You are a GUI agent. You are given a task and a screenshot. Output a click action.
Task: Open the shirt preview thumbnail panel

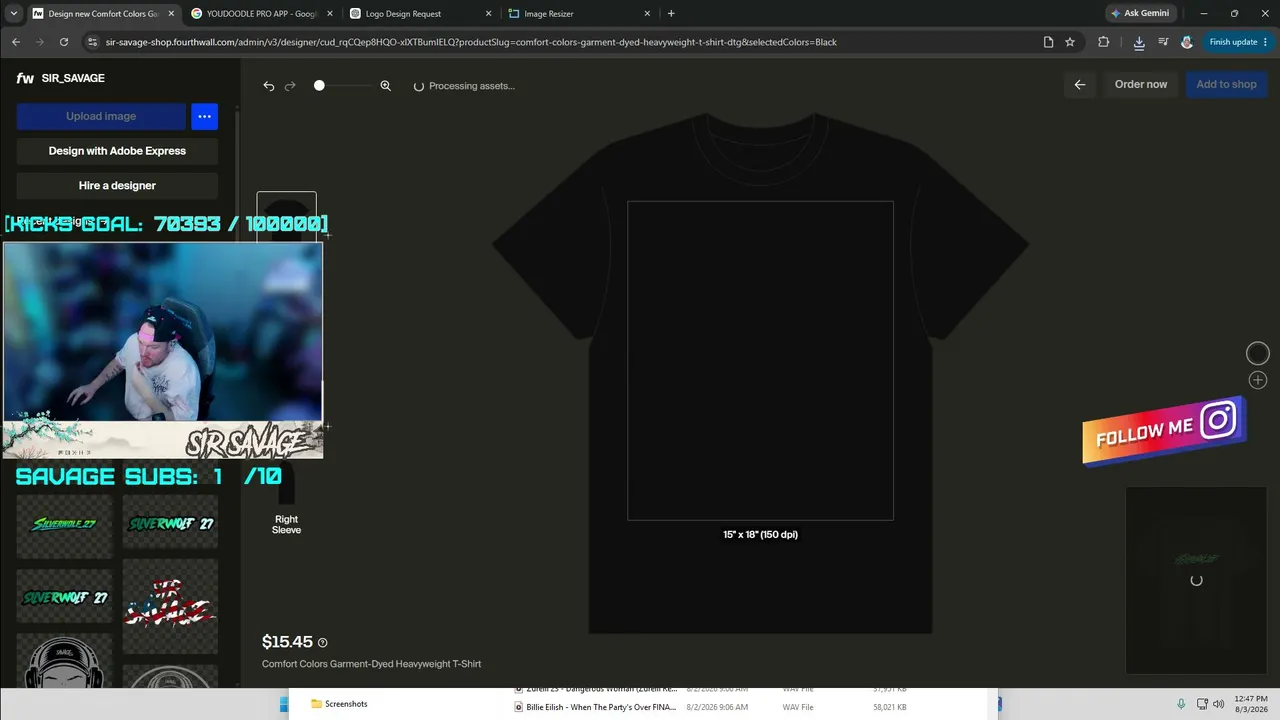pyautogui.click(x=1196, y=580)
